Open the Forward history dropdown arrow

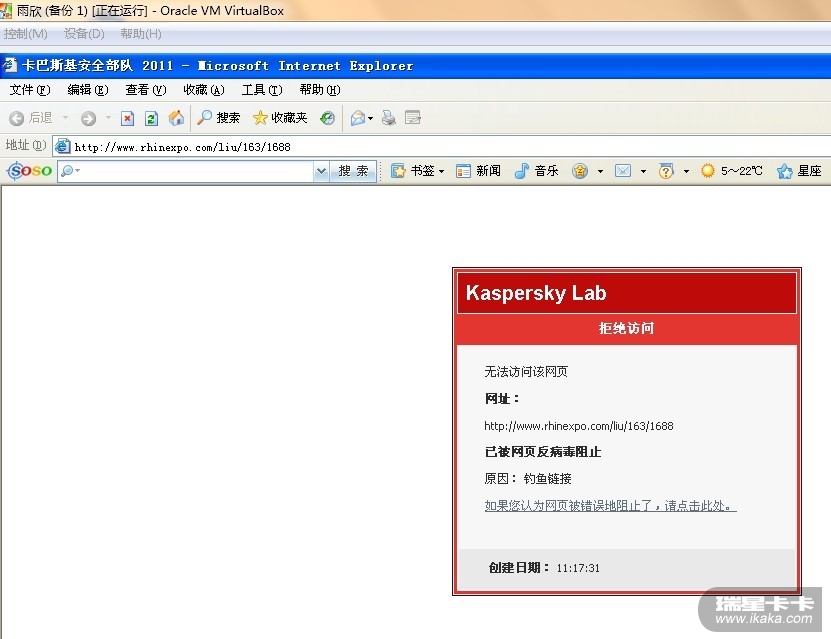coord(108,117)
